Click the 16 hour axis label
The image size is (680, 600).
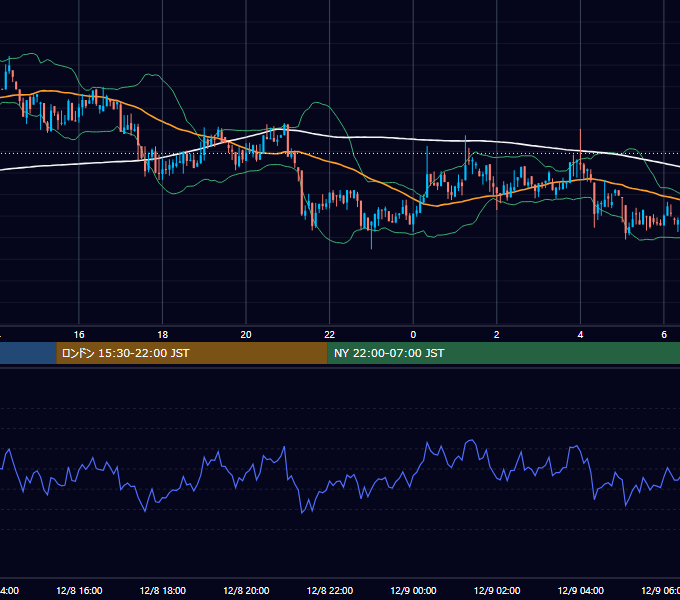click(79, 335)
